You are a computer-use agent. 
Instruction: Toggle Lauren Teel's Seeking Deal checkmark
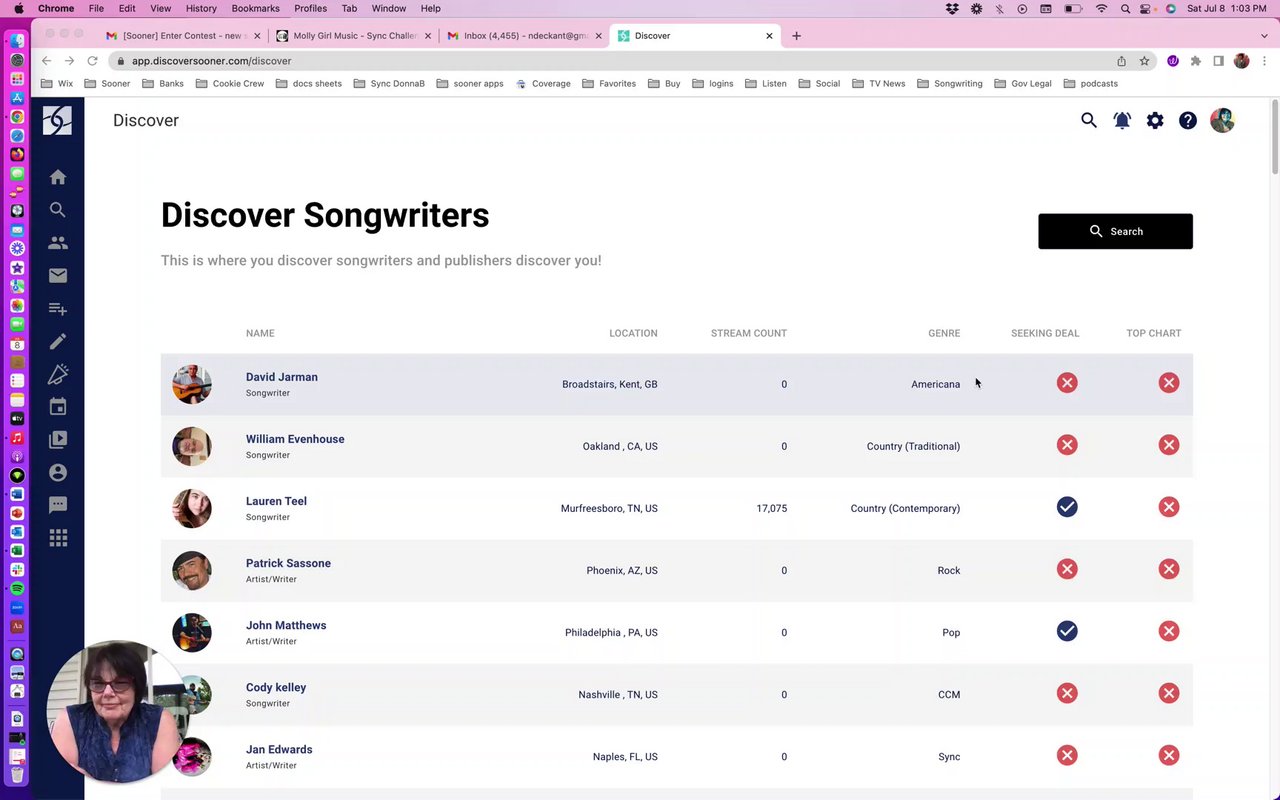1067,507
